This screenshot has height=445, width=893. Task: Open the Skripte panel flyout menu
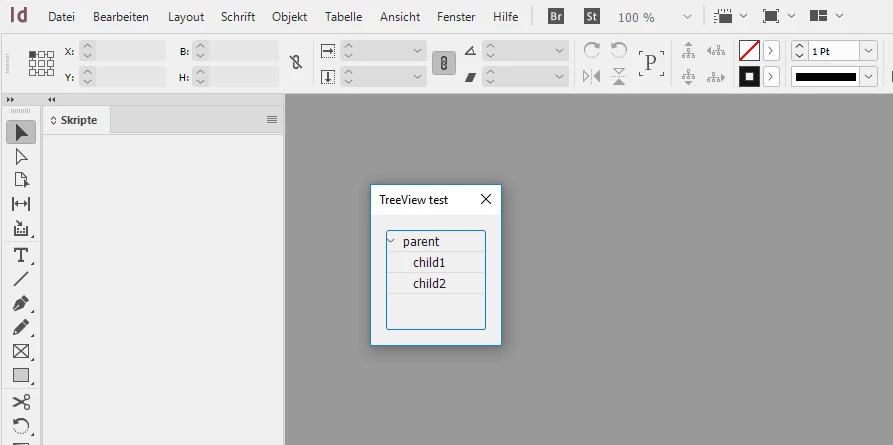pyautogui.click(x=272, y=120)
